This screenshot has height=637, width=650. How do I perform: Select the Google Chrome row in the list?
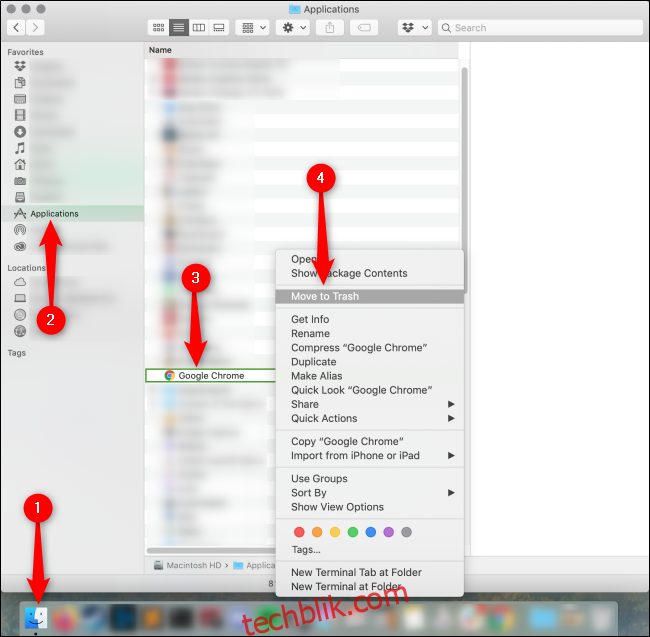[211, 375]
